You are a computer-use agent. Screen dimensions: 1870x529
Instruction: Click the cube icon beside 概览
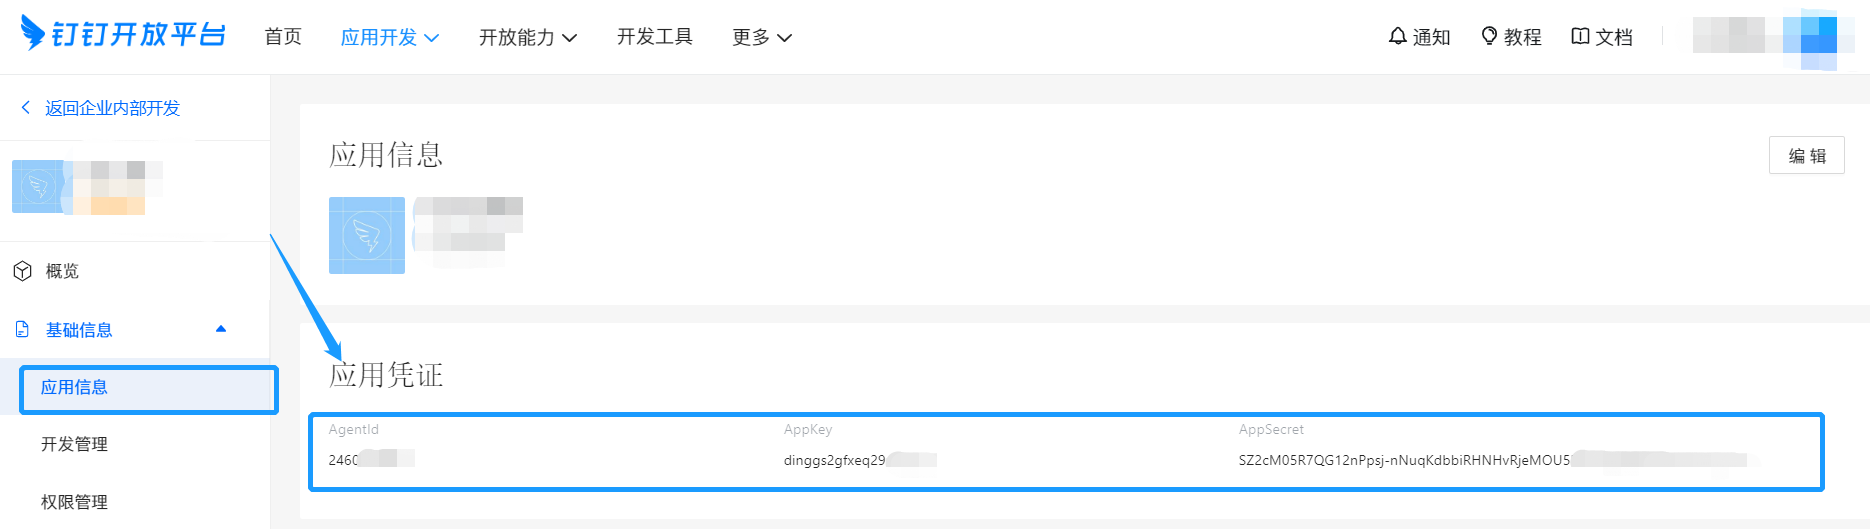[x=22, y=271]
